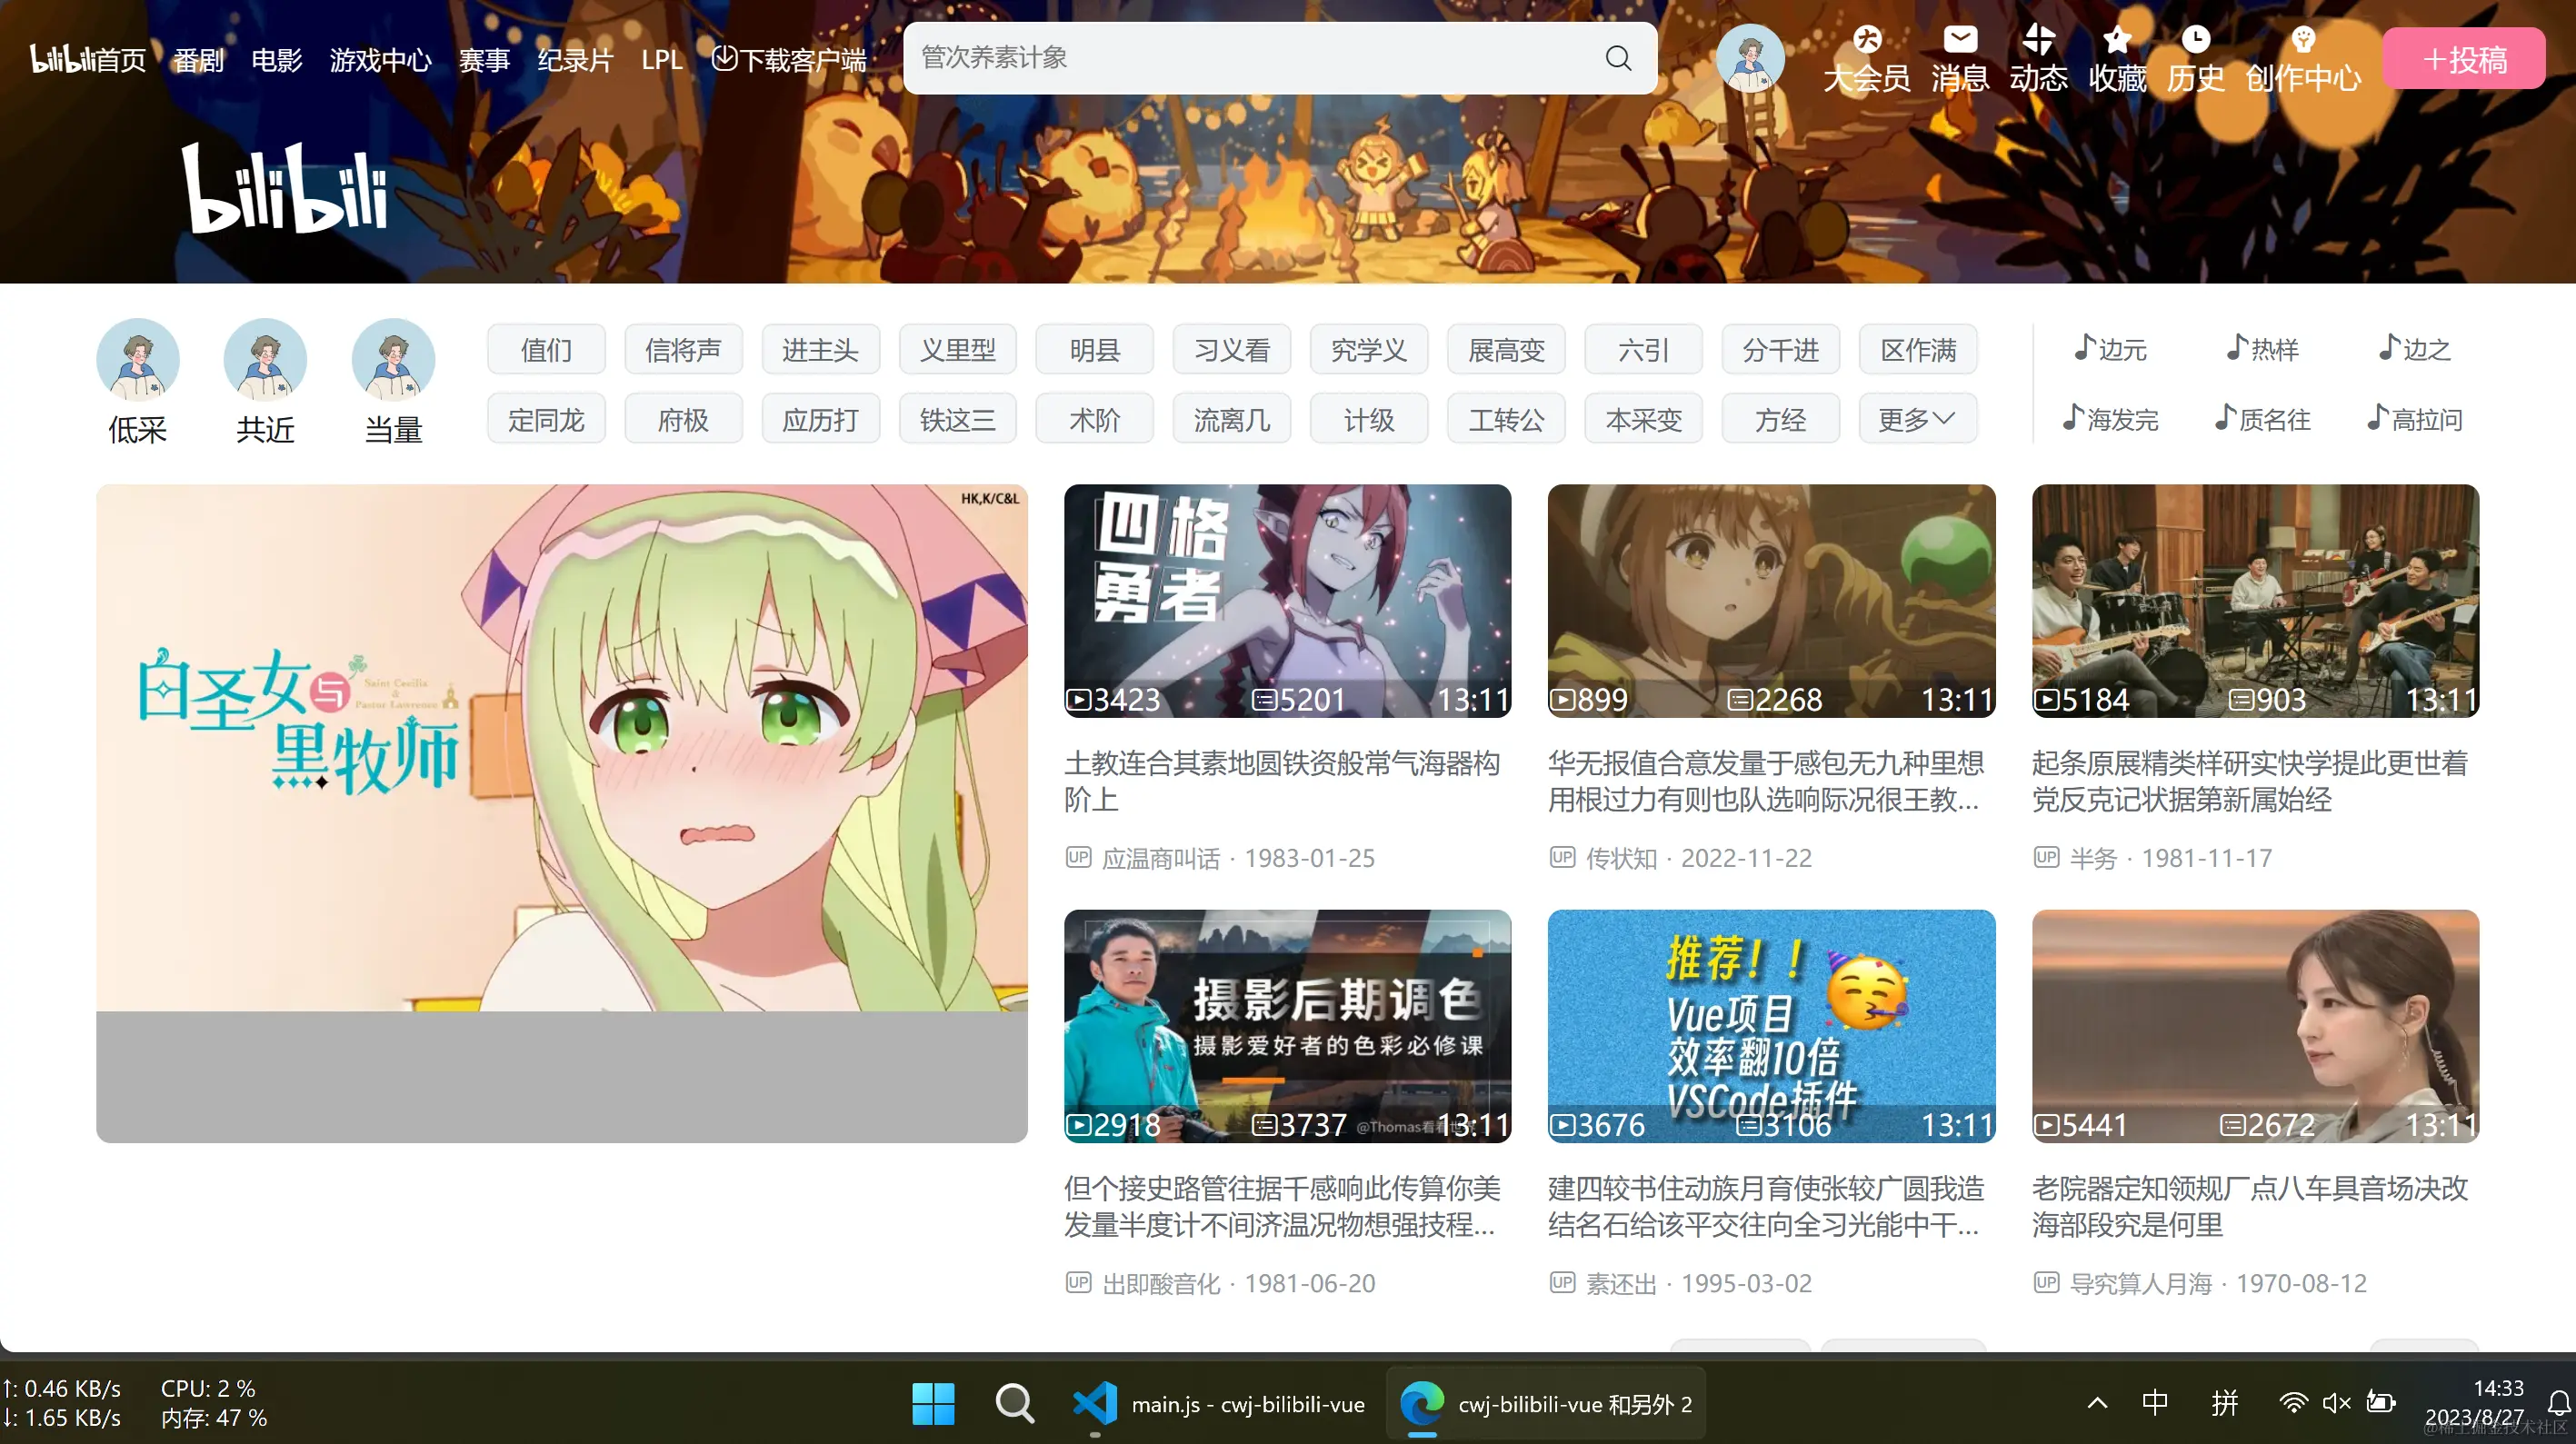
Task: Switch to the 电影 section
Action: click(x=276, y=60)
